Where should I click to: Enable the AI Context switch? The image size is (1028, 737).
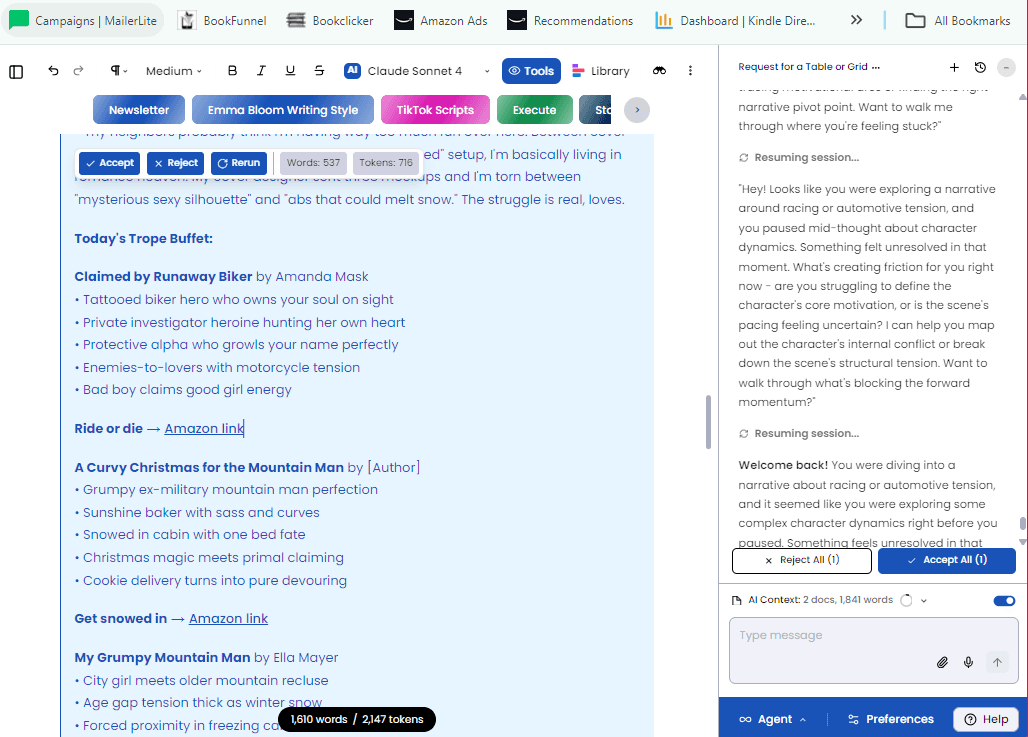tap(1003, 600)
